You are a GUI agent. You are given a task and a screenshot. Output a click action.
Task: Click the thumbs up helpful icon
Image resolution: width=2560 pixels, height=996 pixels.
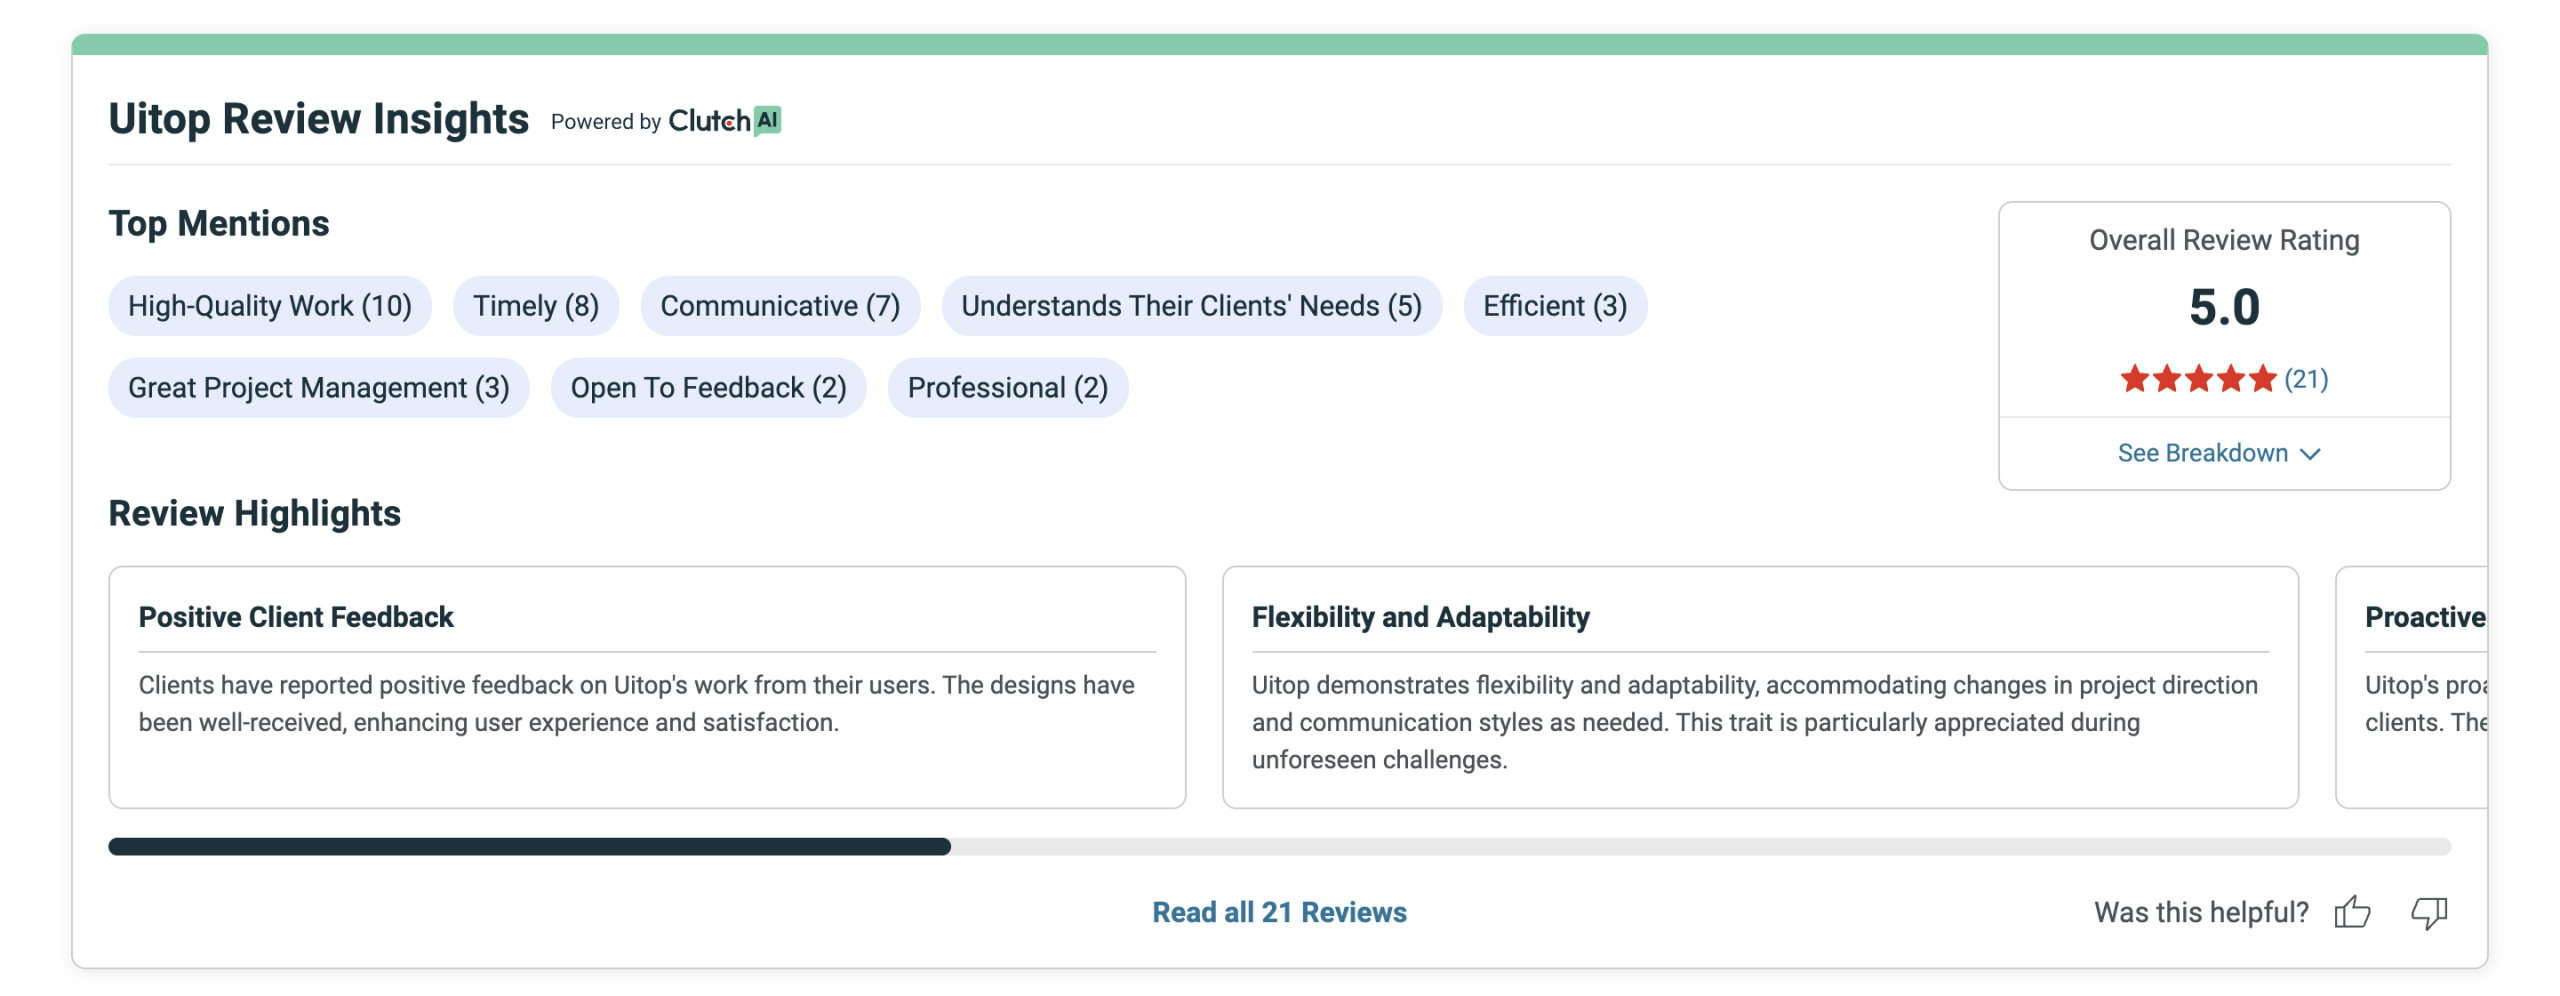point(2352,912)
